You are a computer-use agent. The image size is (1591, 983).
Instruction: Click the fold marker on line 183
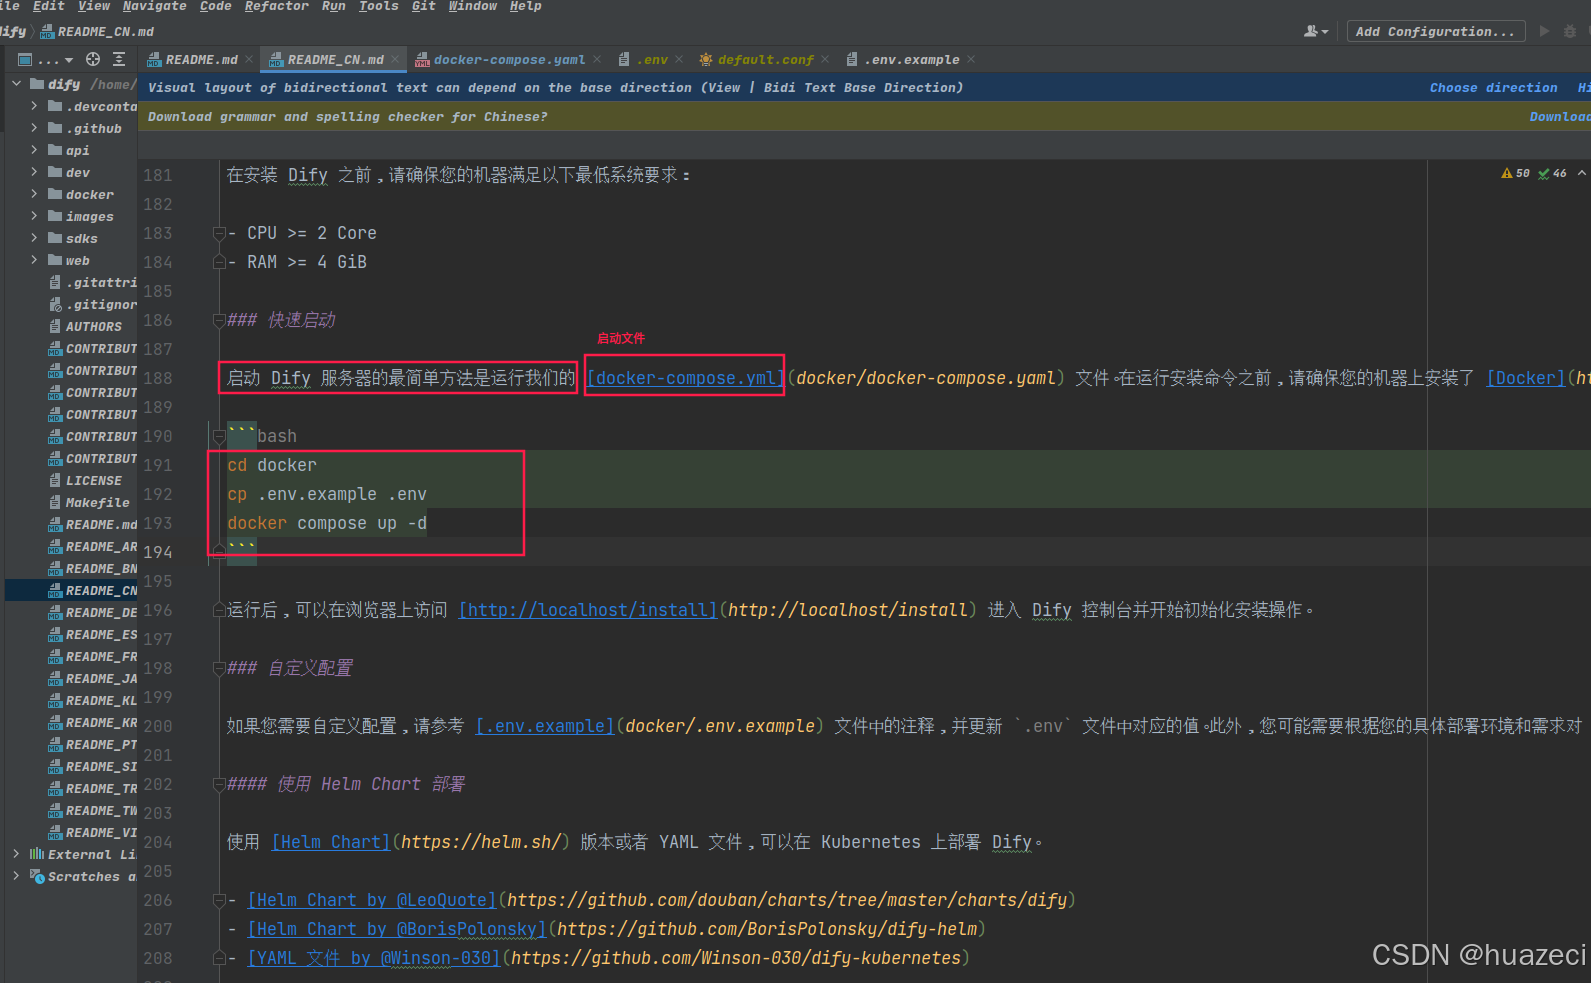(219, 234)
